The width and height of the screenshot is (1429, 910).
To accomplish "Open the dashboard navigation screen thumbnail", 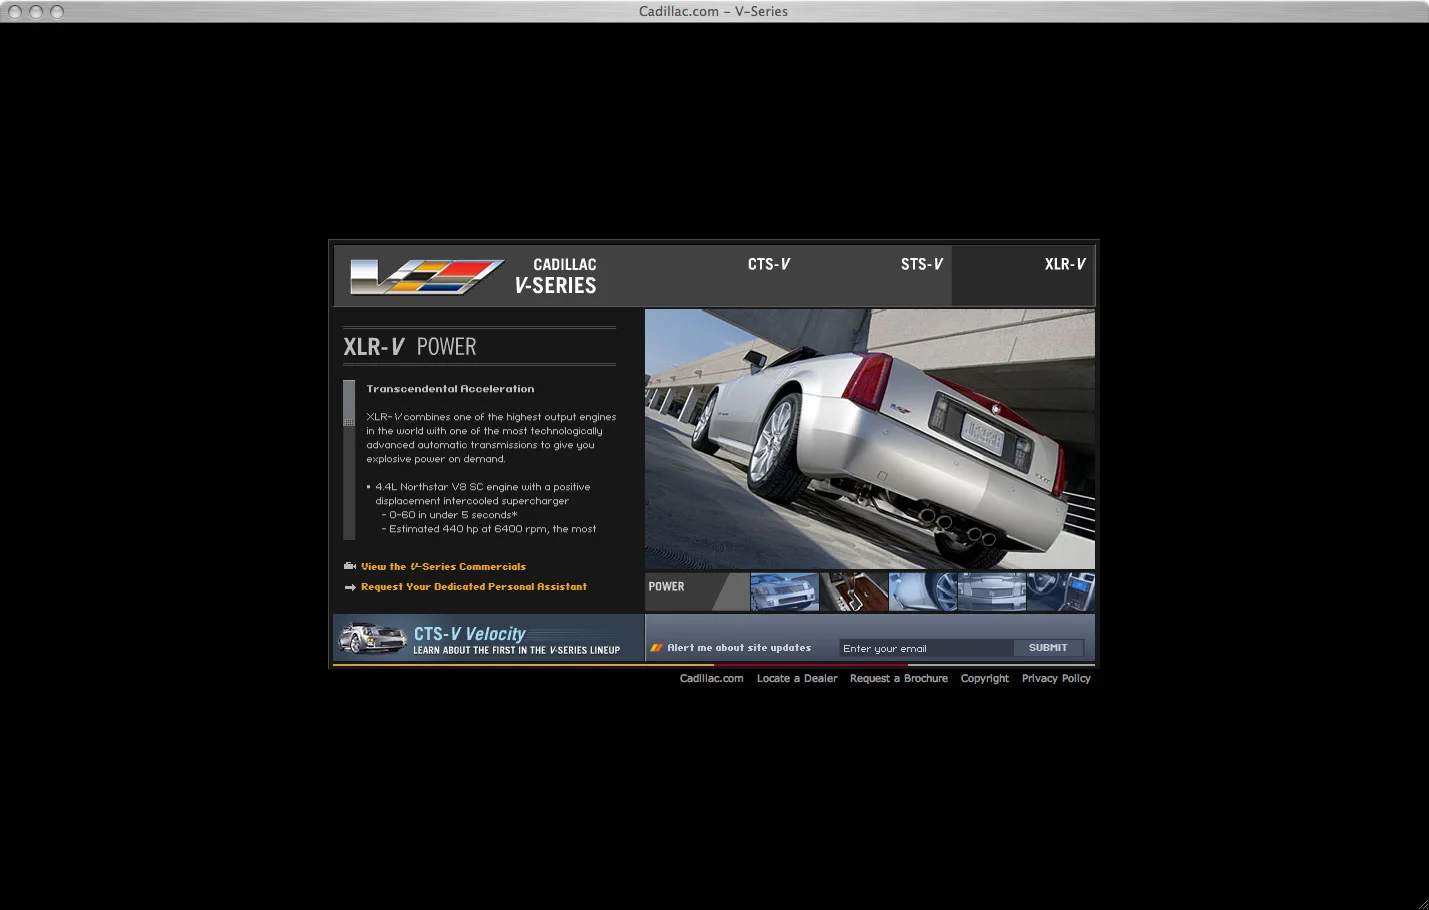I will tap(1061, 592).
